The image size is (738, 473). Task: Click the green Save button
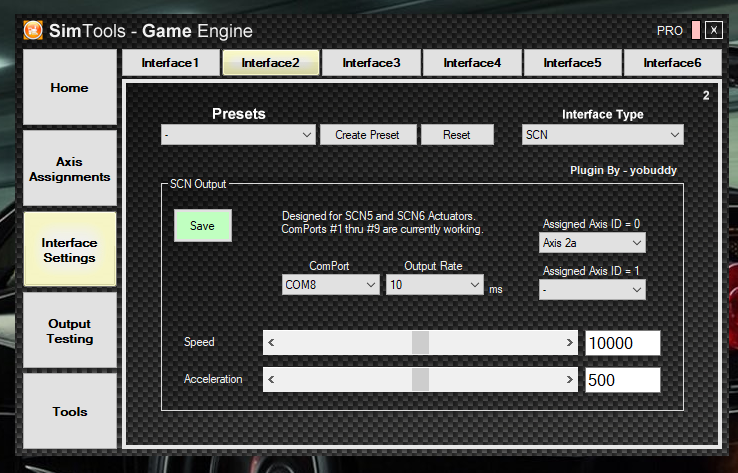click(203, 226)
